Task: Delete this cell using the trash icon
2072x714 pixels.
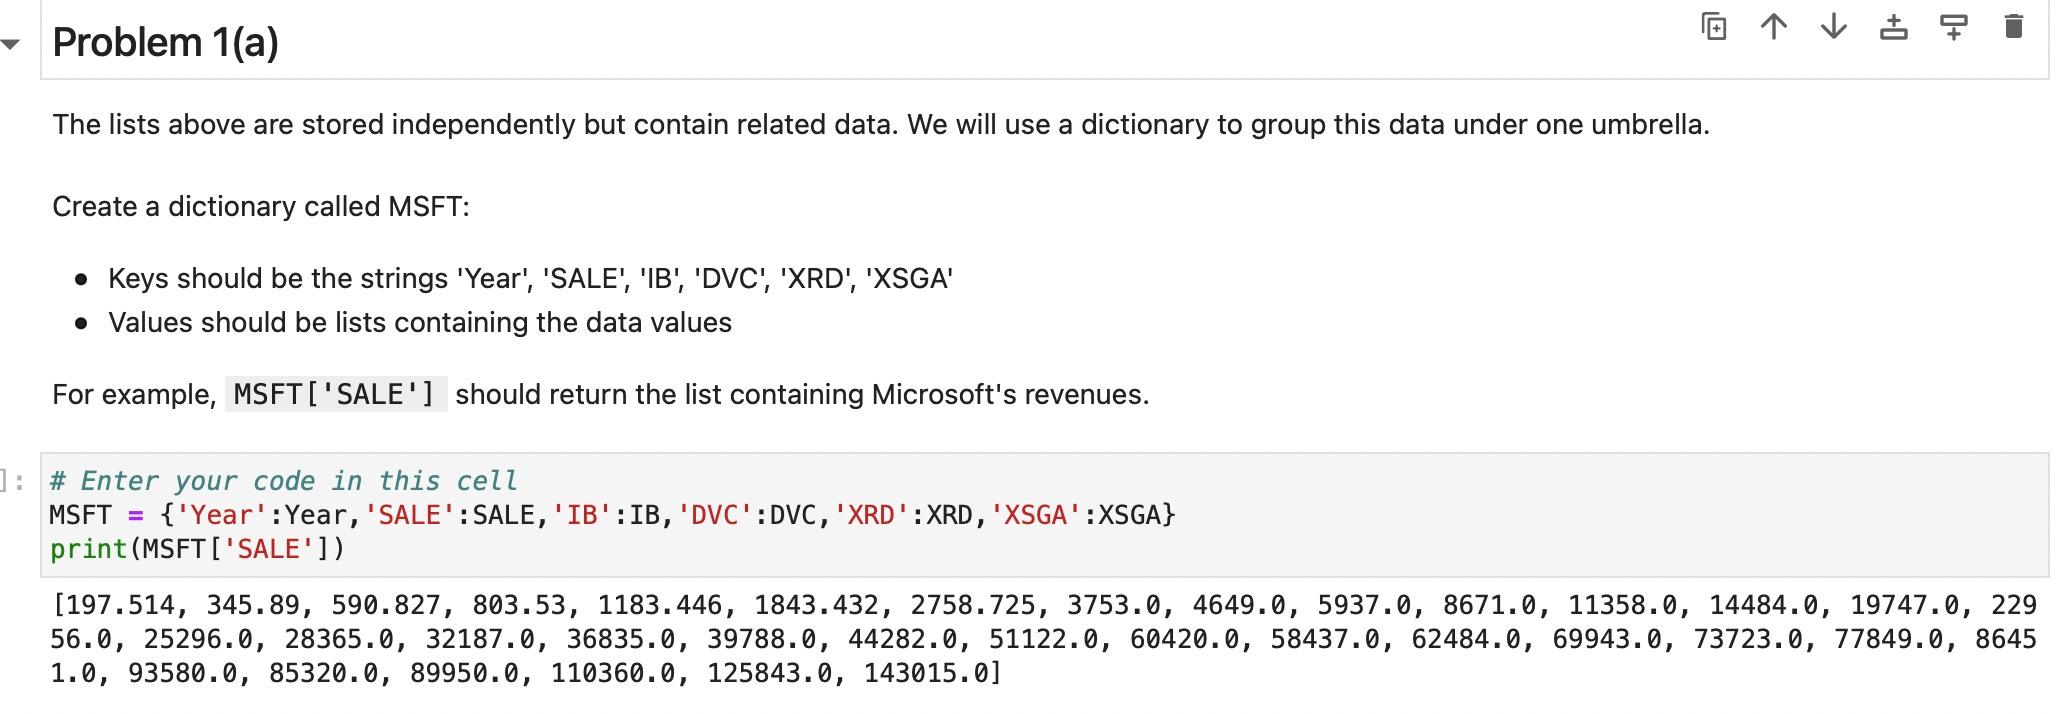Action: (2014, 27)
